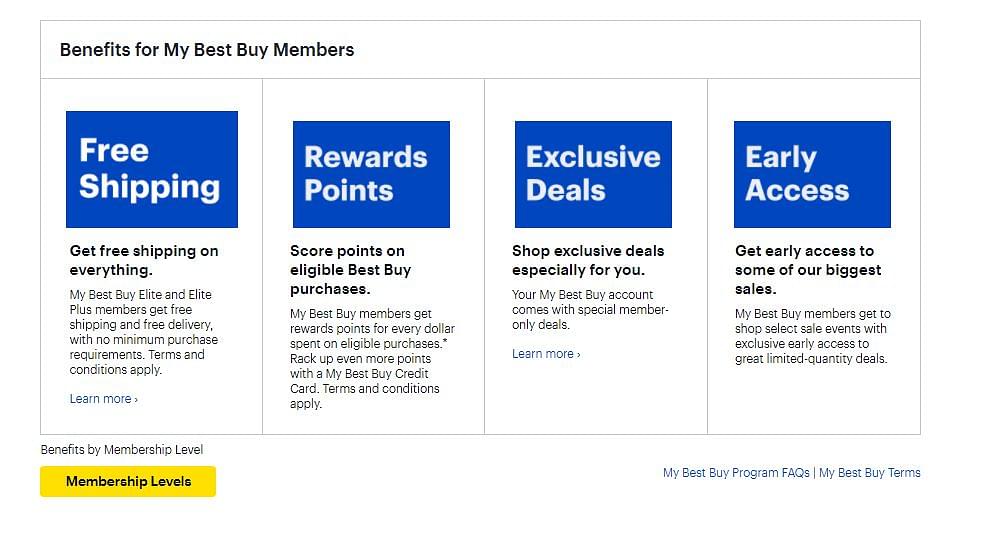Click the chevron after exclusive deals Learn more

pyautogui.click(x=578, y=354)
